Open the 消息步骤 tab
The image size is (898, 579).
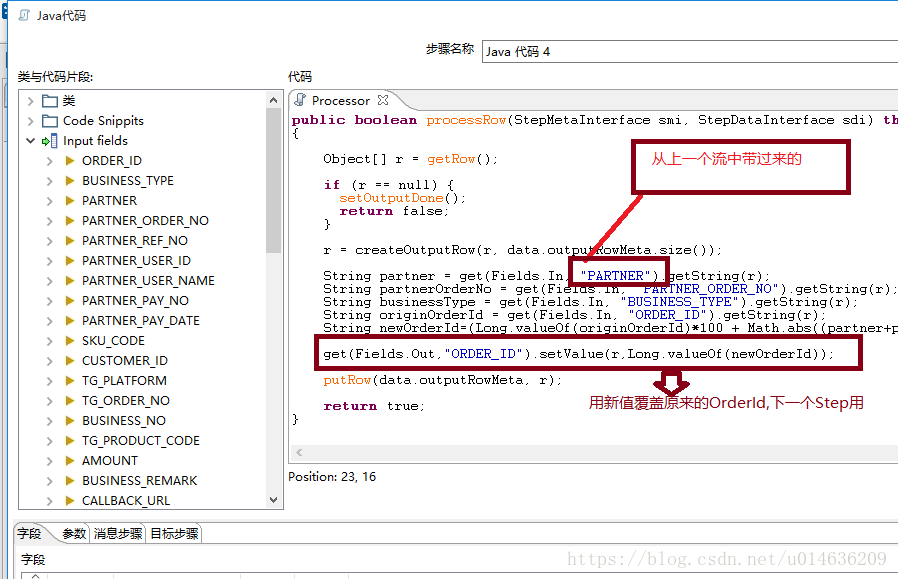tap(118, 534)
